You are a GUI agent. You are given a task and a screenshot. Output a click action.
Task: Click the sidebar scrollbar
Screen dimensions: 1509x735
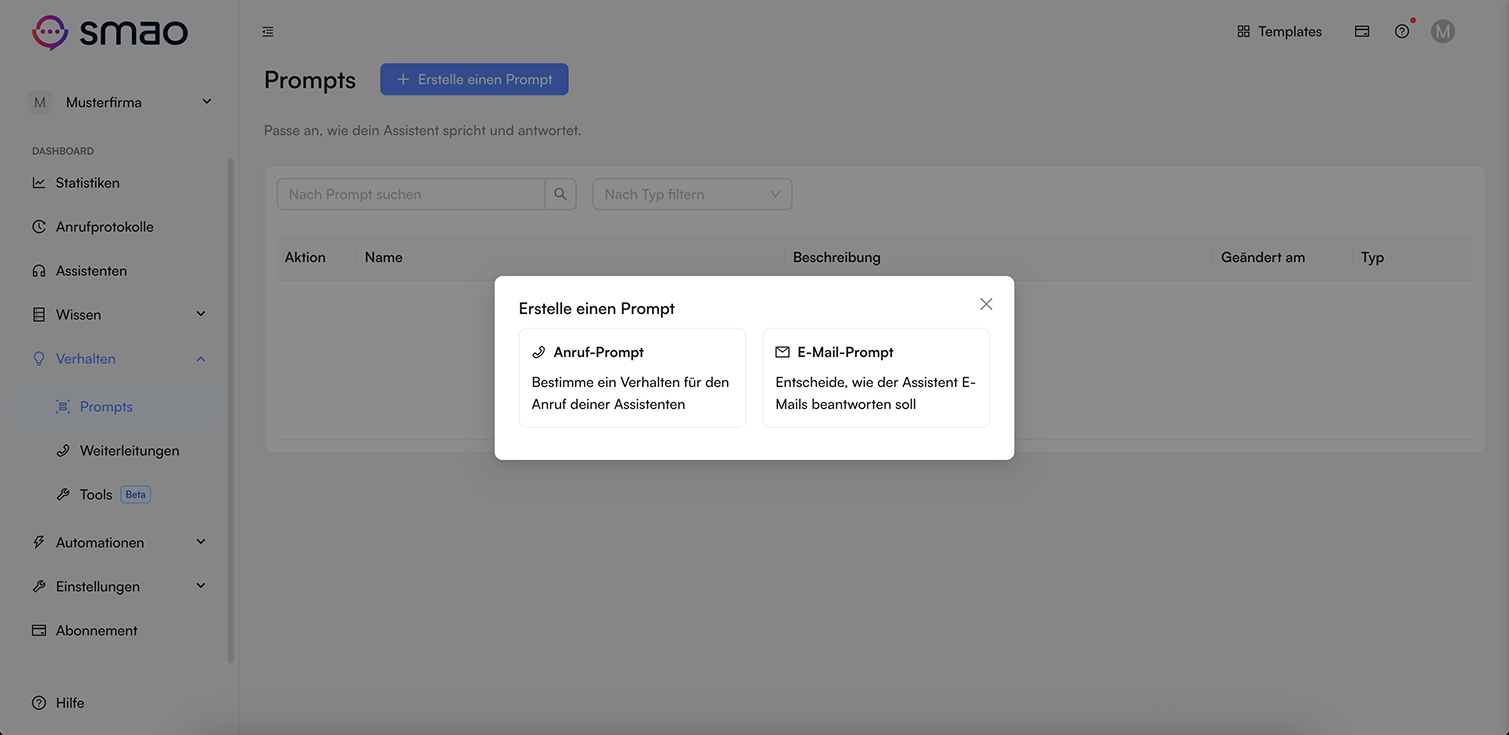[231, 410]
